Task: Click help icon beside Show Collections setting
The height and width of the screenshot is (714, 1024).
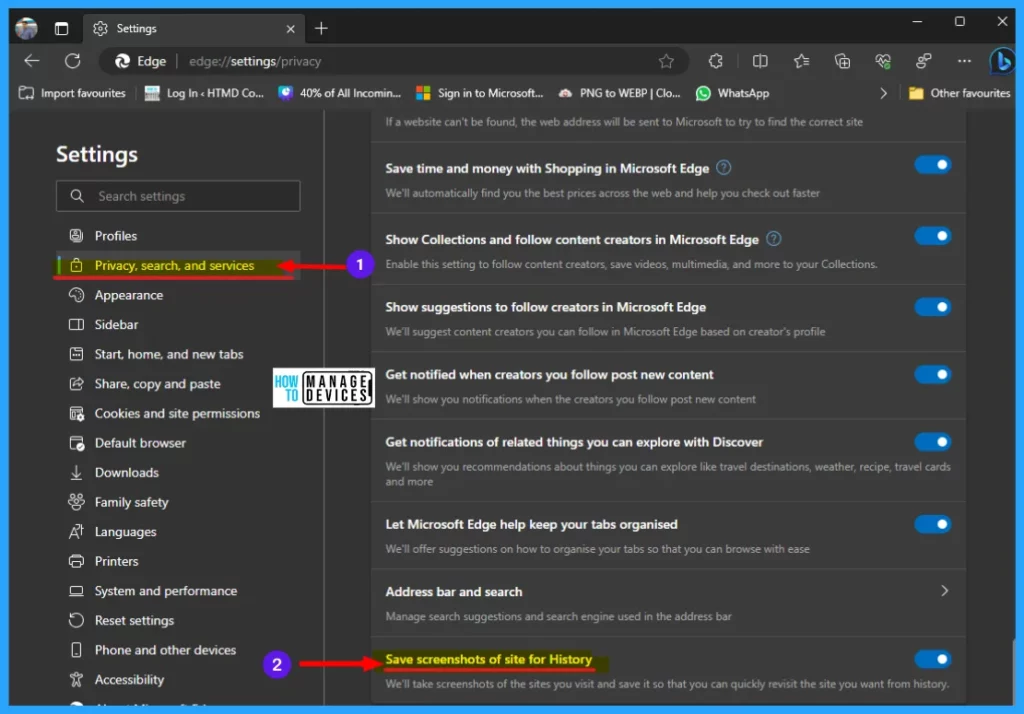Action: point(773,239)
